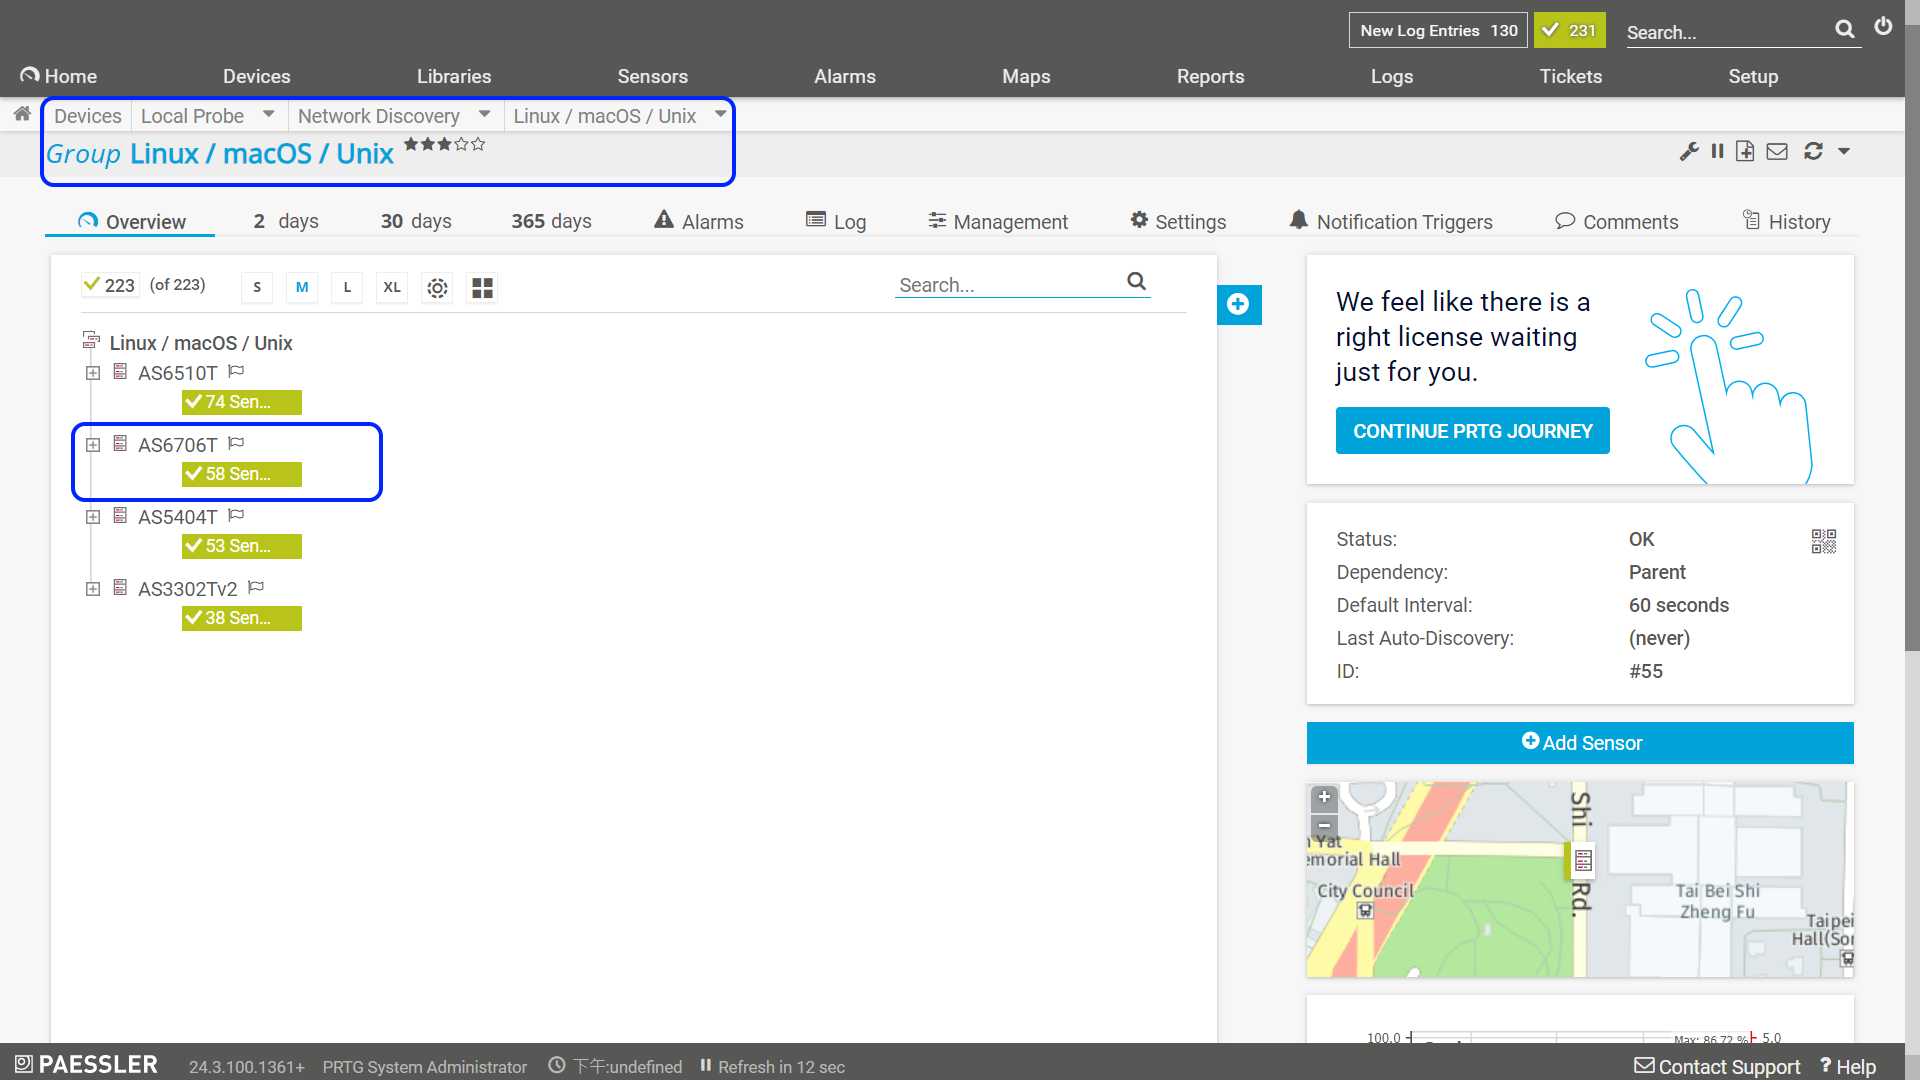Click the geo map thumbnail
Viewport: 1920px width, 1080px height.
pos(1580,880)
